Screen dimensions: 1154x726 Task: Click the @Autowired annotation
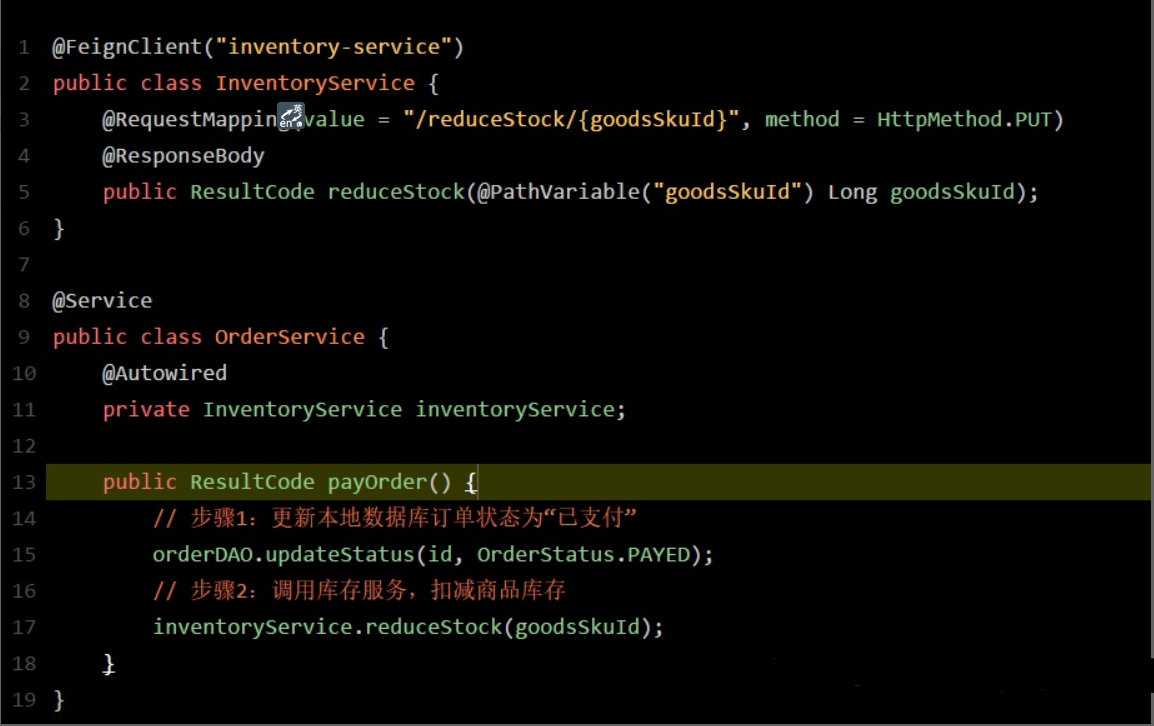coord(165,373)
